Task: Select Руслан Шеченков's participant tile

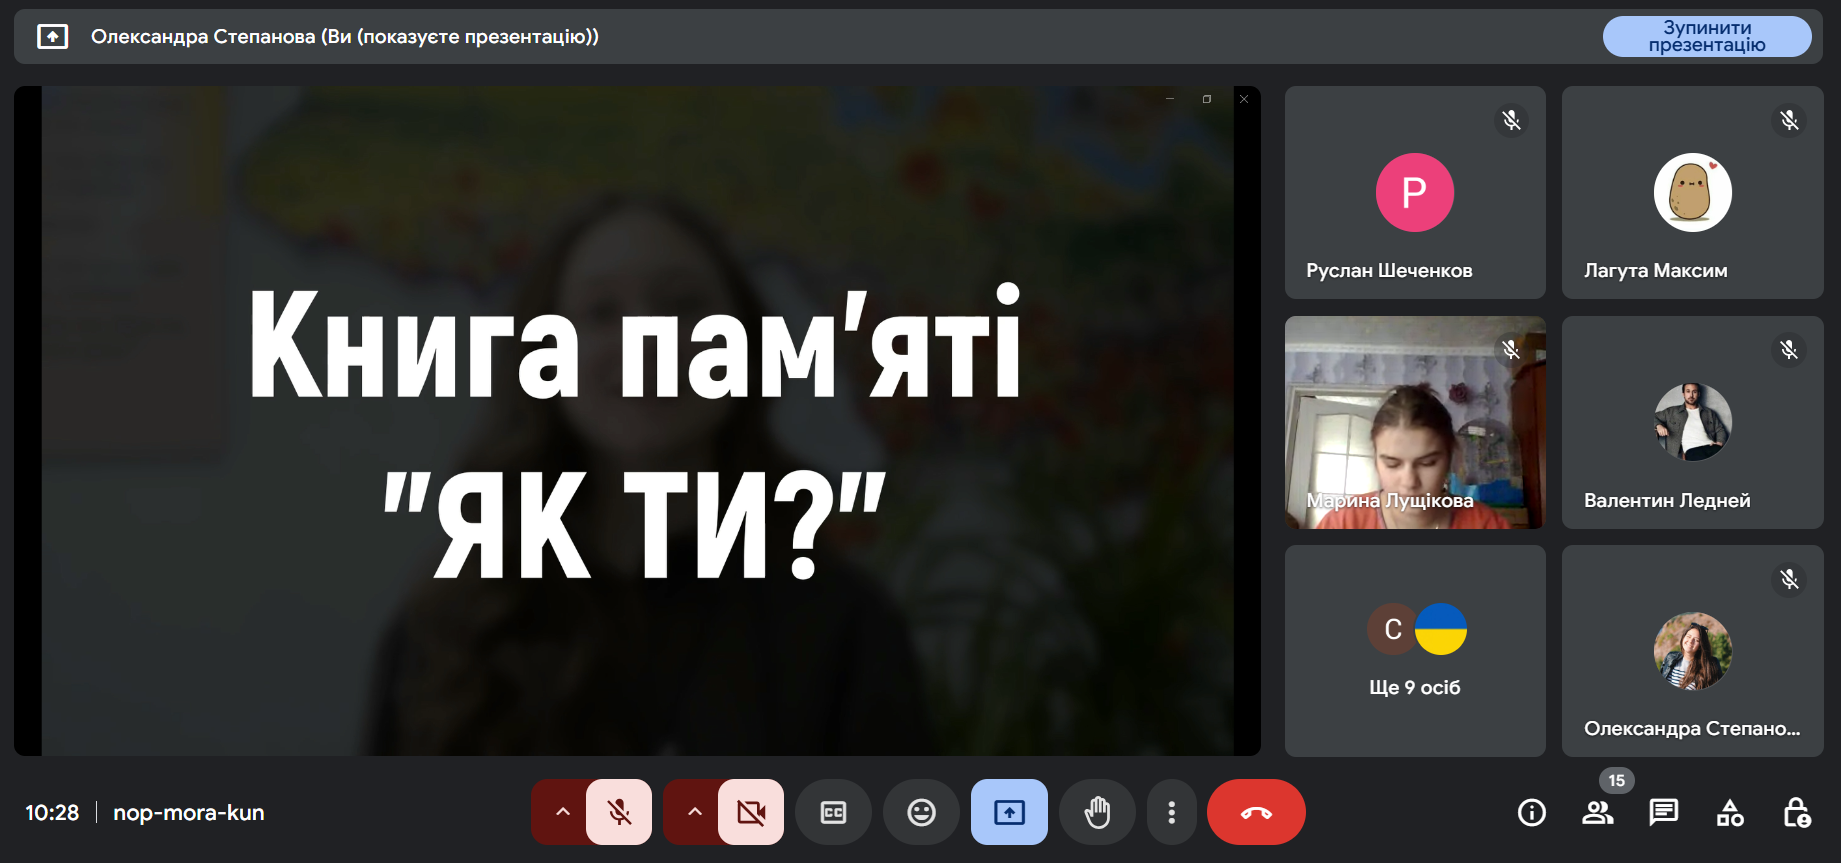Action: coord(1414,192)
